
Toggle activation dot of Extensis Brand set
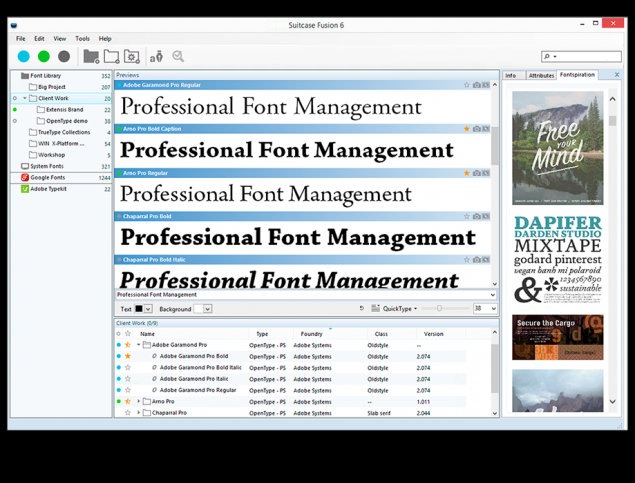(15, 110)
